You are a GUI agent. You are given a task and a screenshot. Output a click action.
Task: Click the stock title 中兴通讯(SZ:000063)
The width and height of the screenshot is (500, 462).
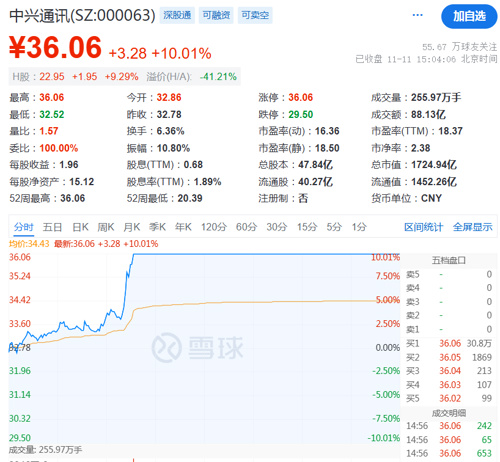click(x=82, y=15)
